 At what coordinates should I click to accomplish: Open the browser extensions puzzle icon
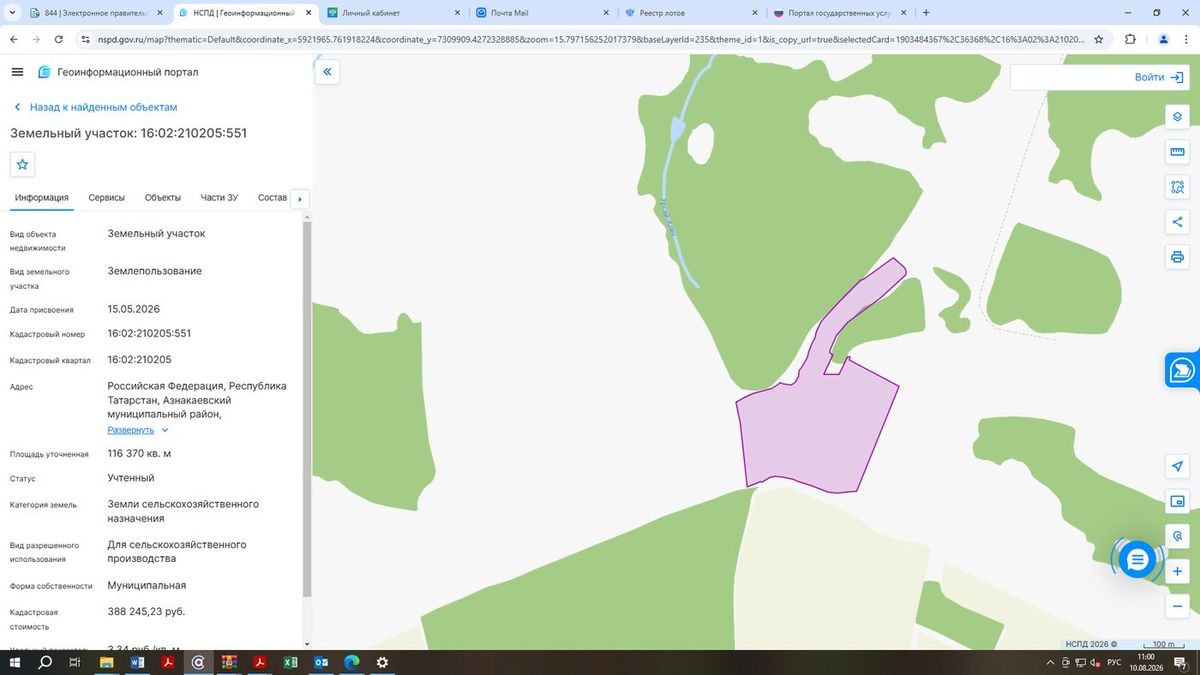(1130, 39)
